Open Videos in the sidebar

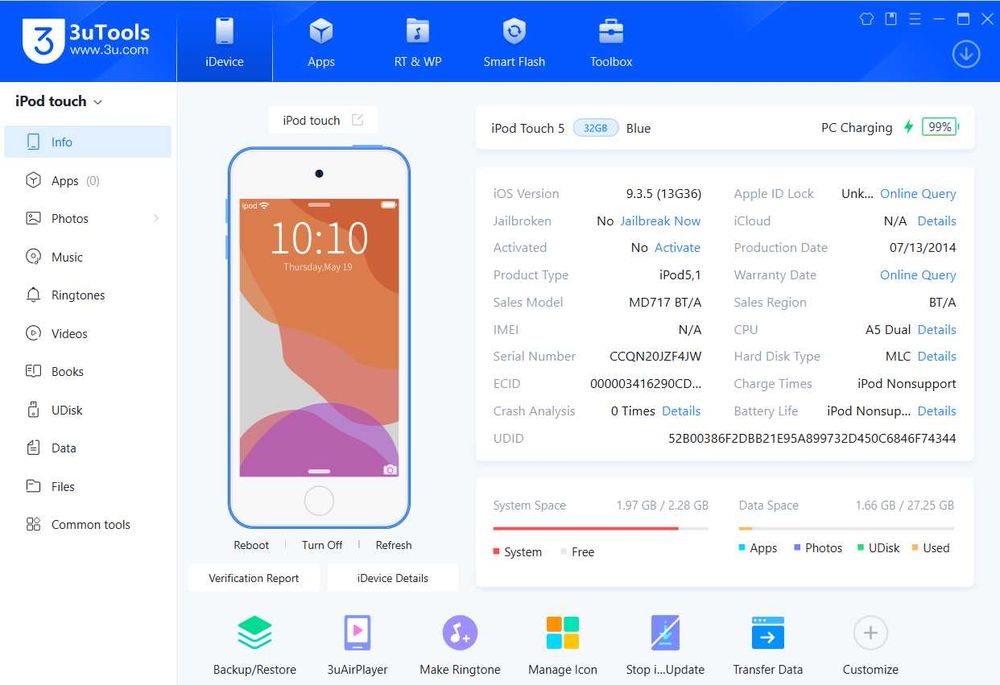tap(88, 334)
